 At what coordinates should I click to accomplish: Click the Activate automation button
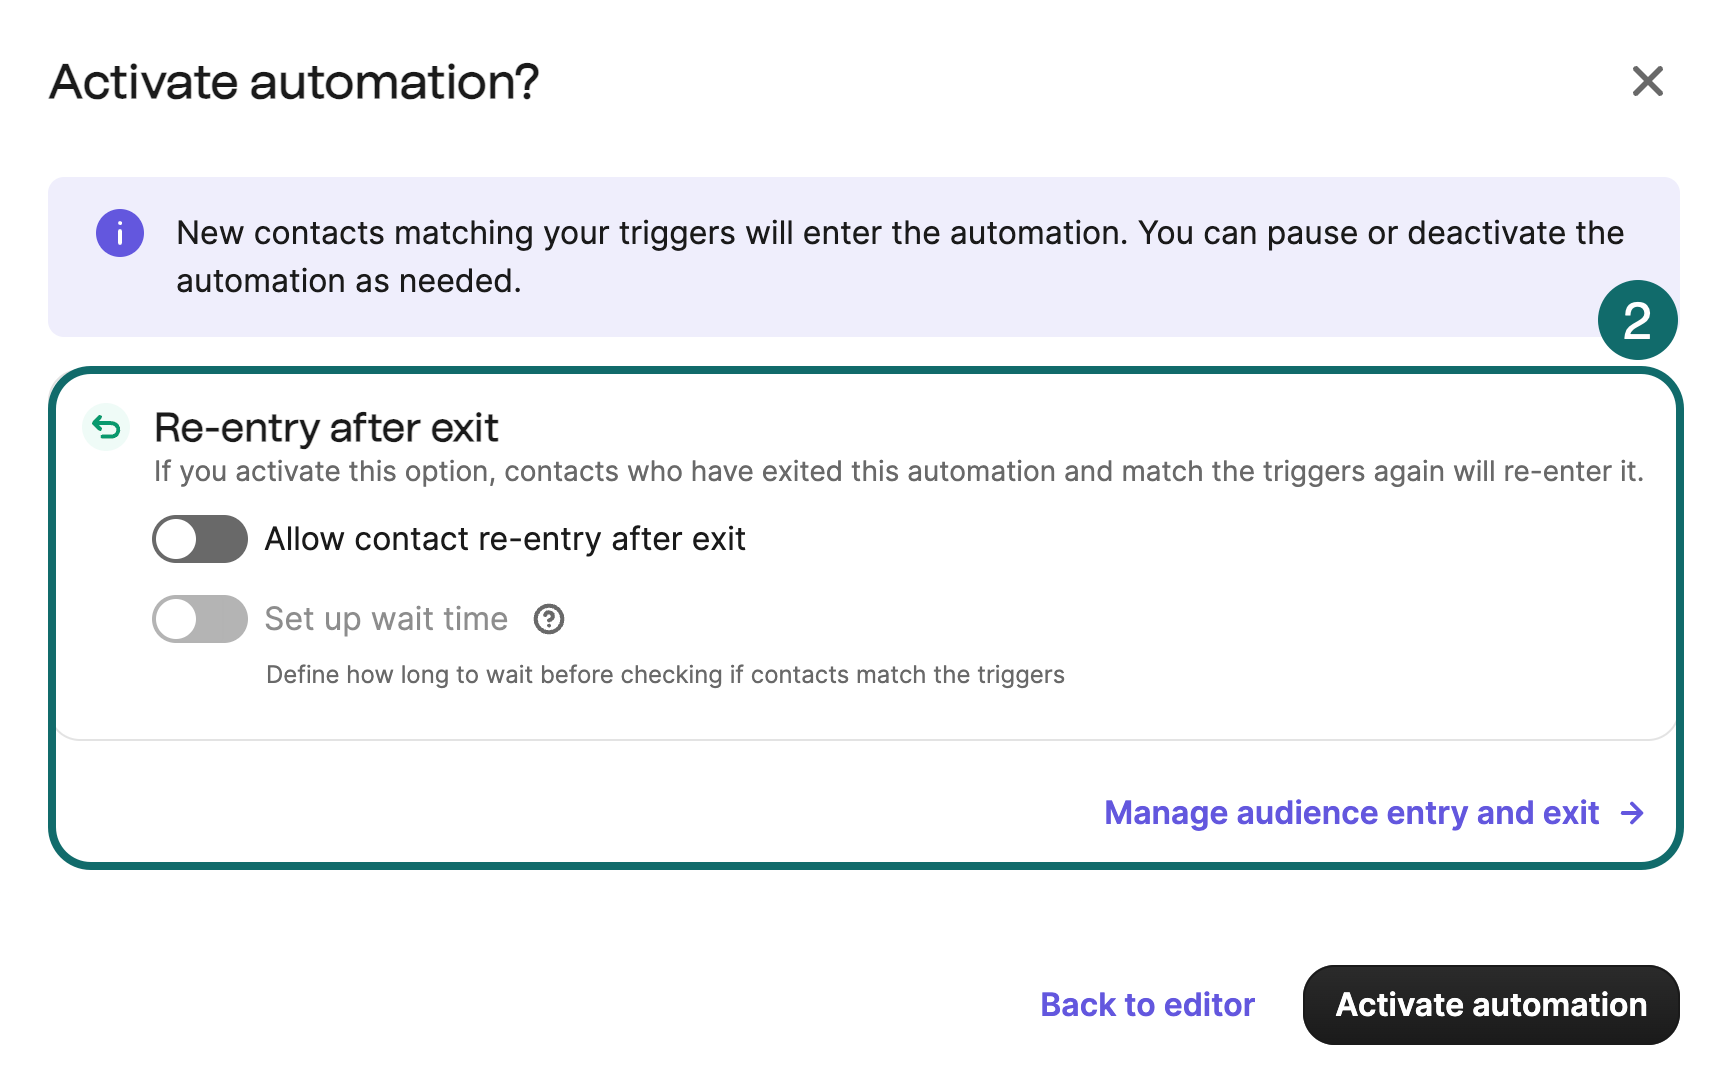pos(1491,1005)
